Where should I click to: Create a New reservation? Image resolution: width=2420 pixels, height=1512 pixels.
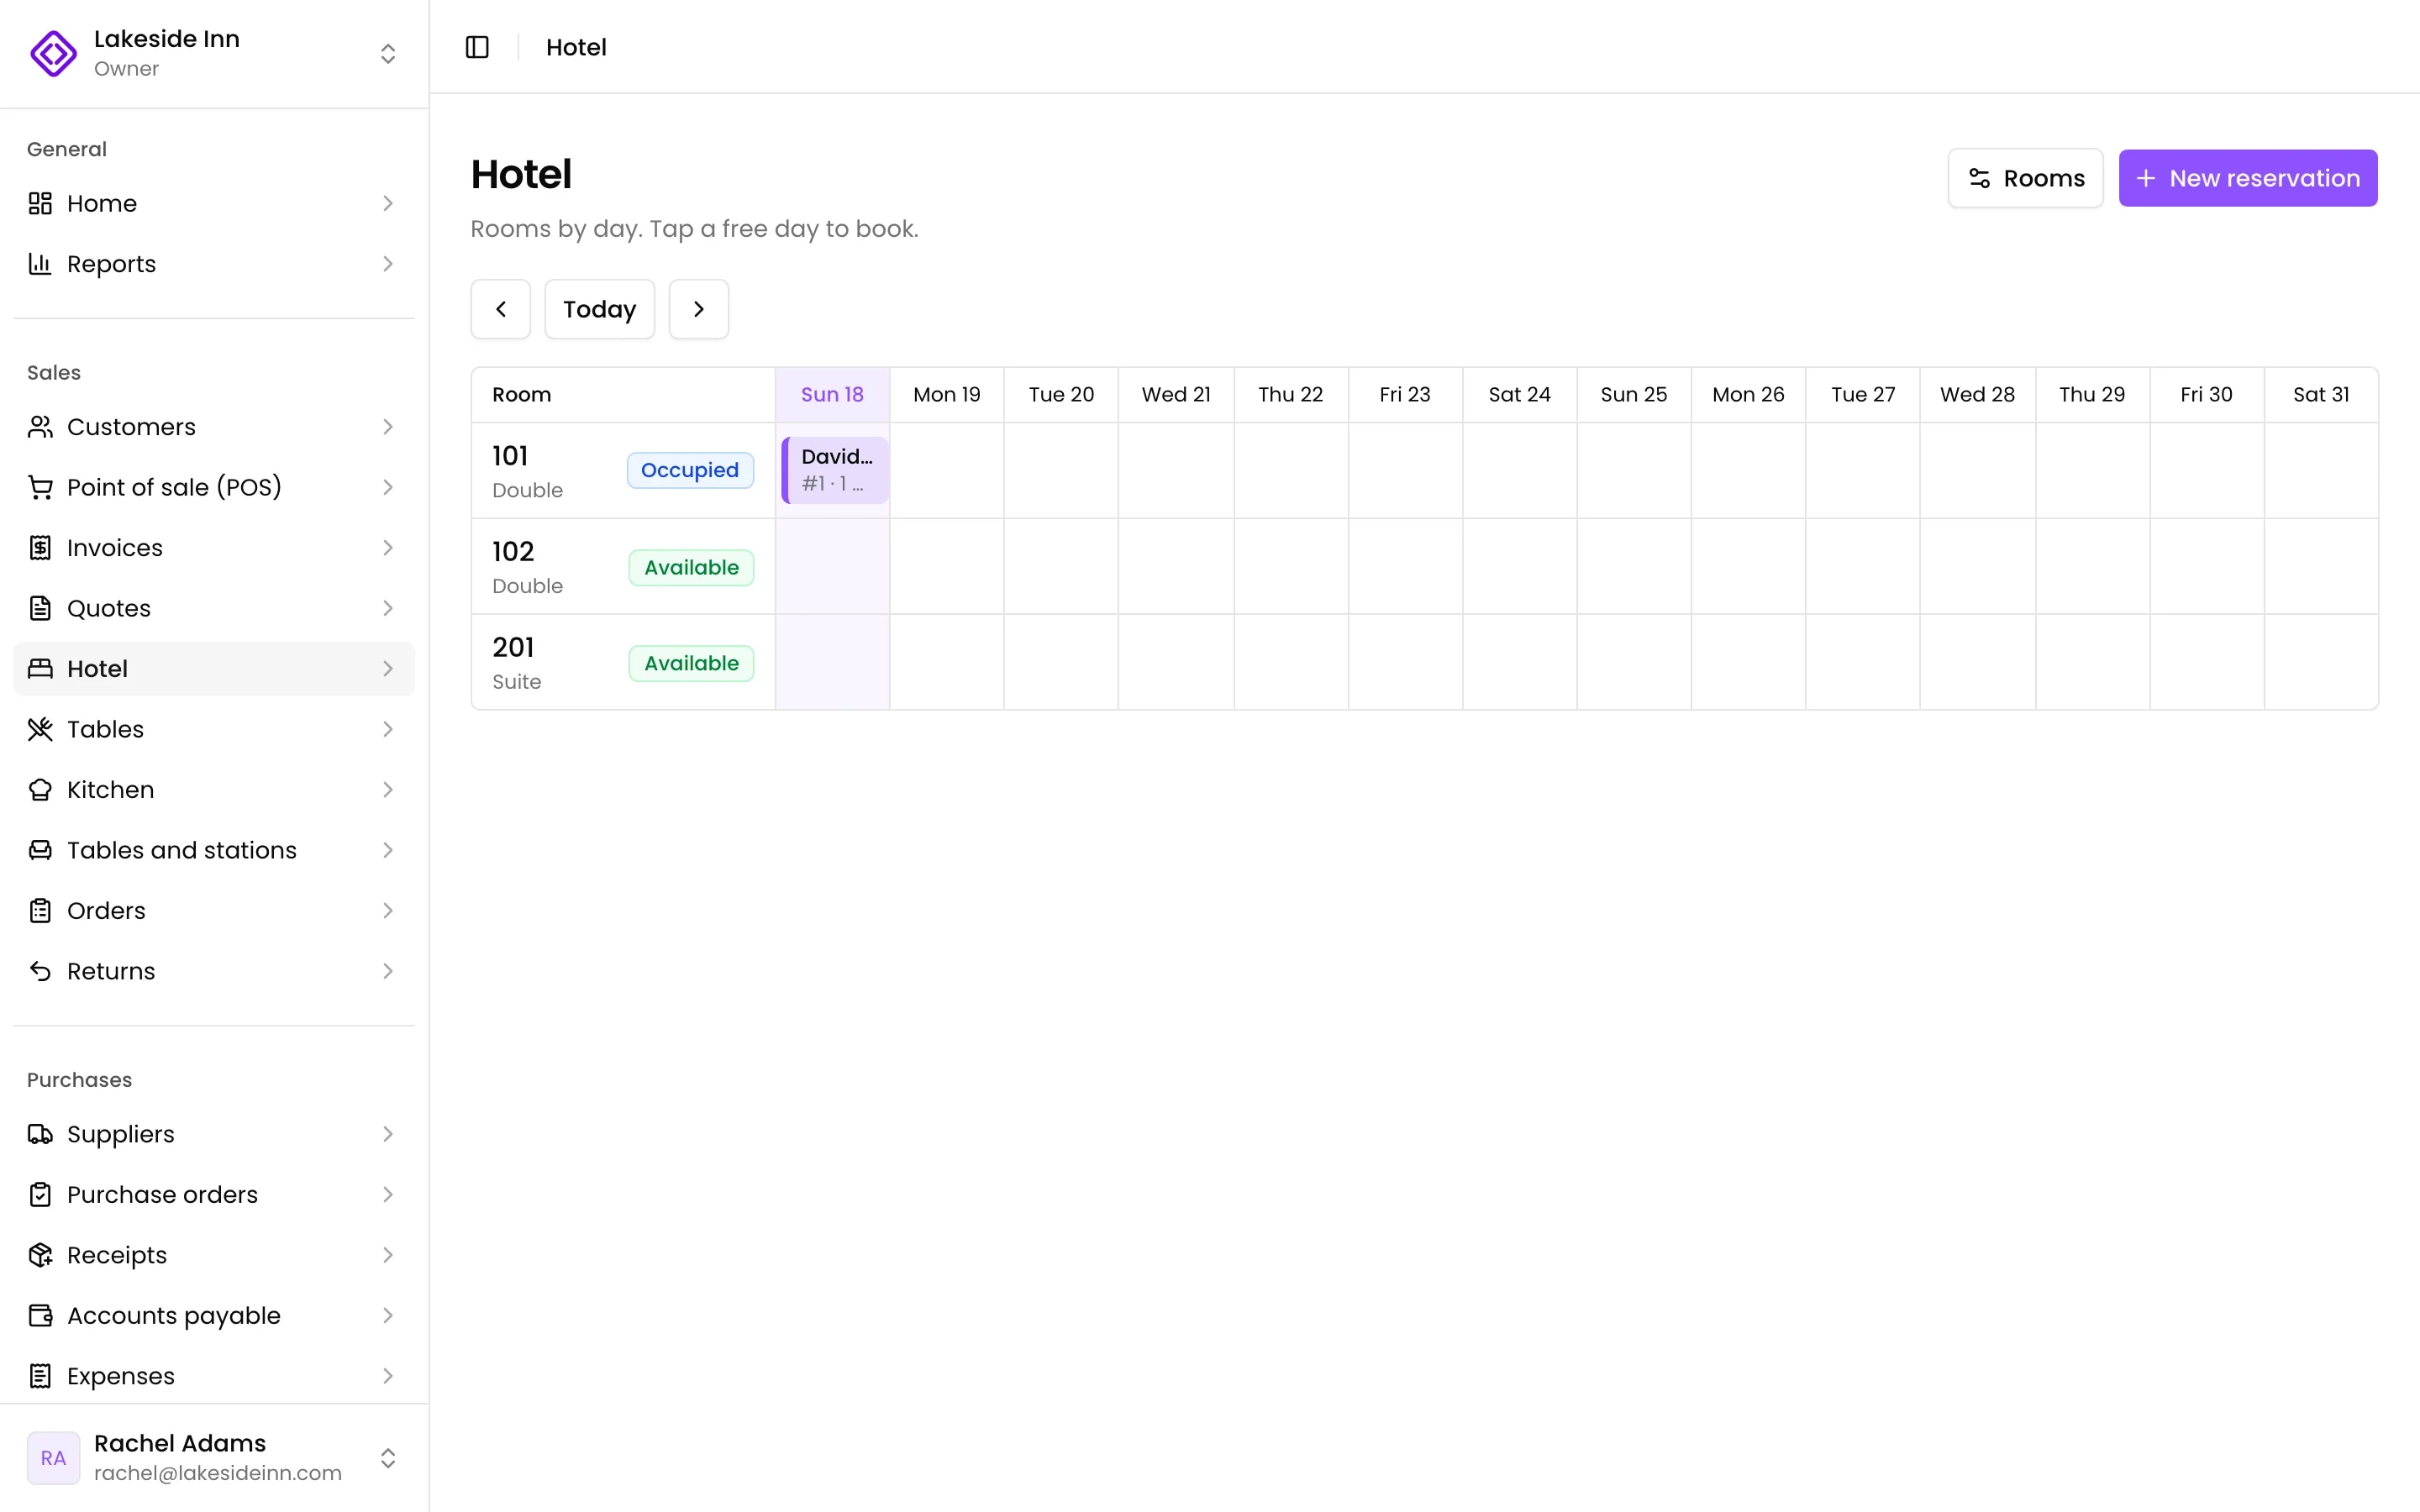tap(2248, 178)
